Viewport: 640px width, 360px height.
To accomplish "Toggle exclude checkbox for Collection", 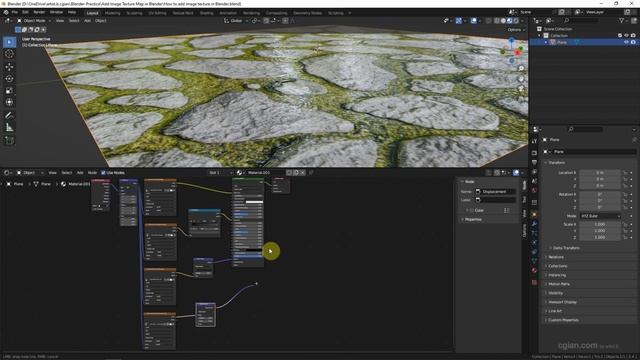I will click(x=620, y=36).
